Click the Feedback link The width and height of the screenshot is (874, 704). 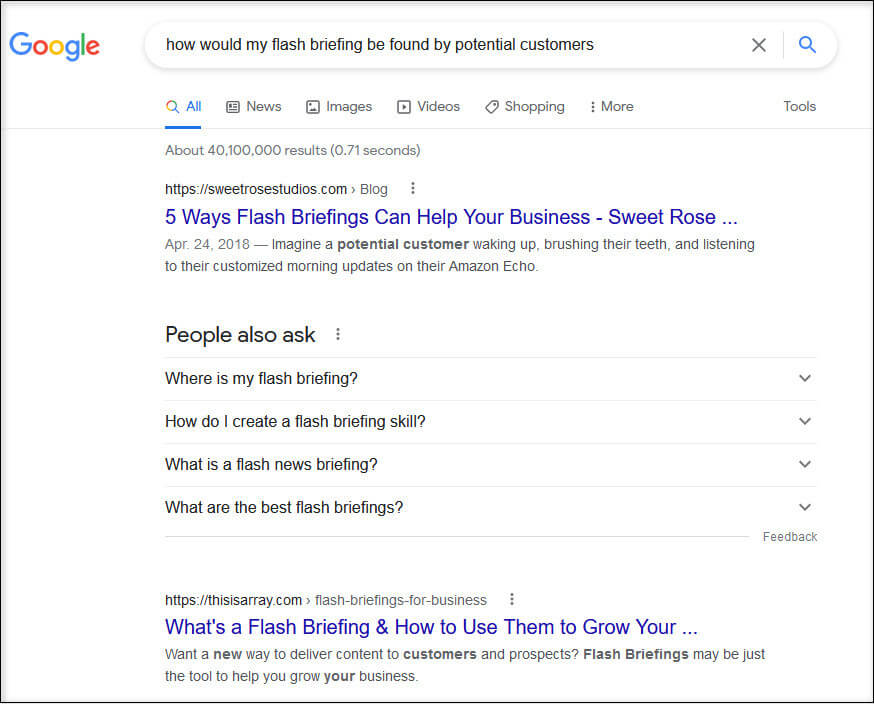pos(790,537)
